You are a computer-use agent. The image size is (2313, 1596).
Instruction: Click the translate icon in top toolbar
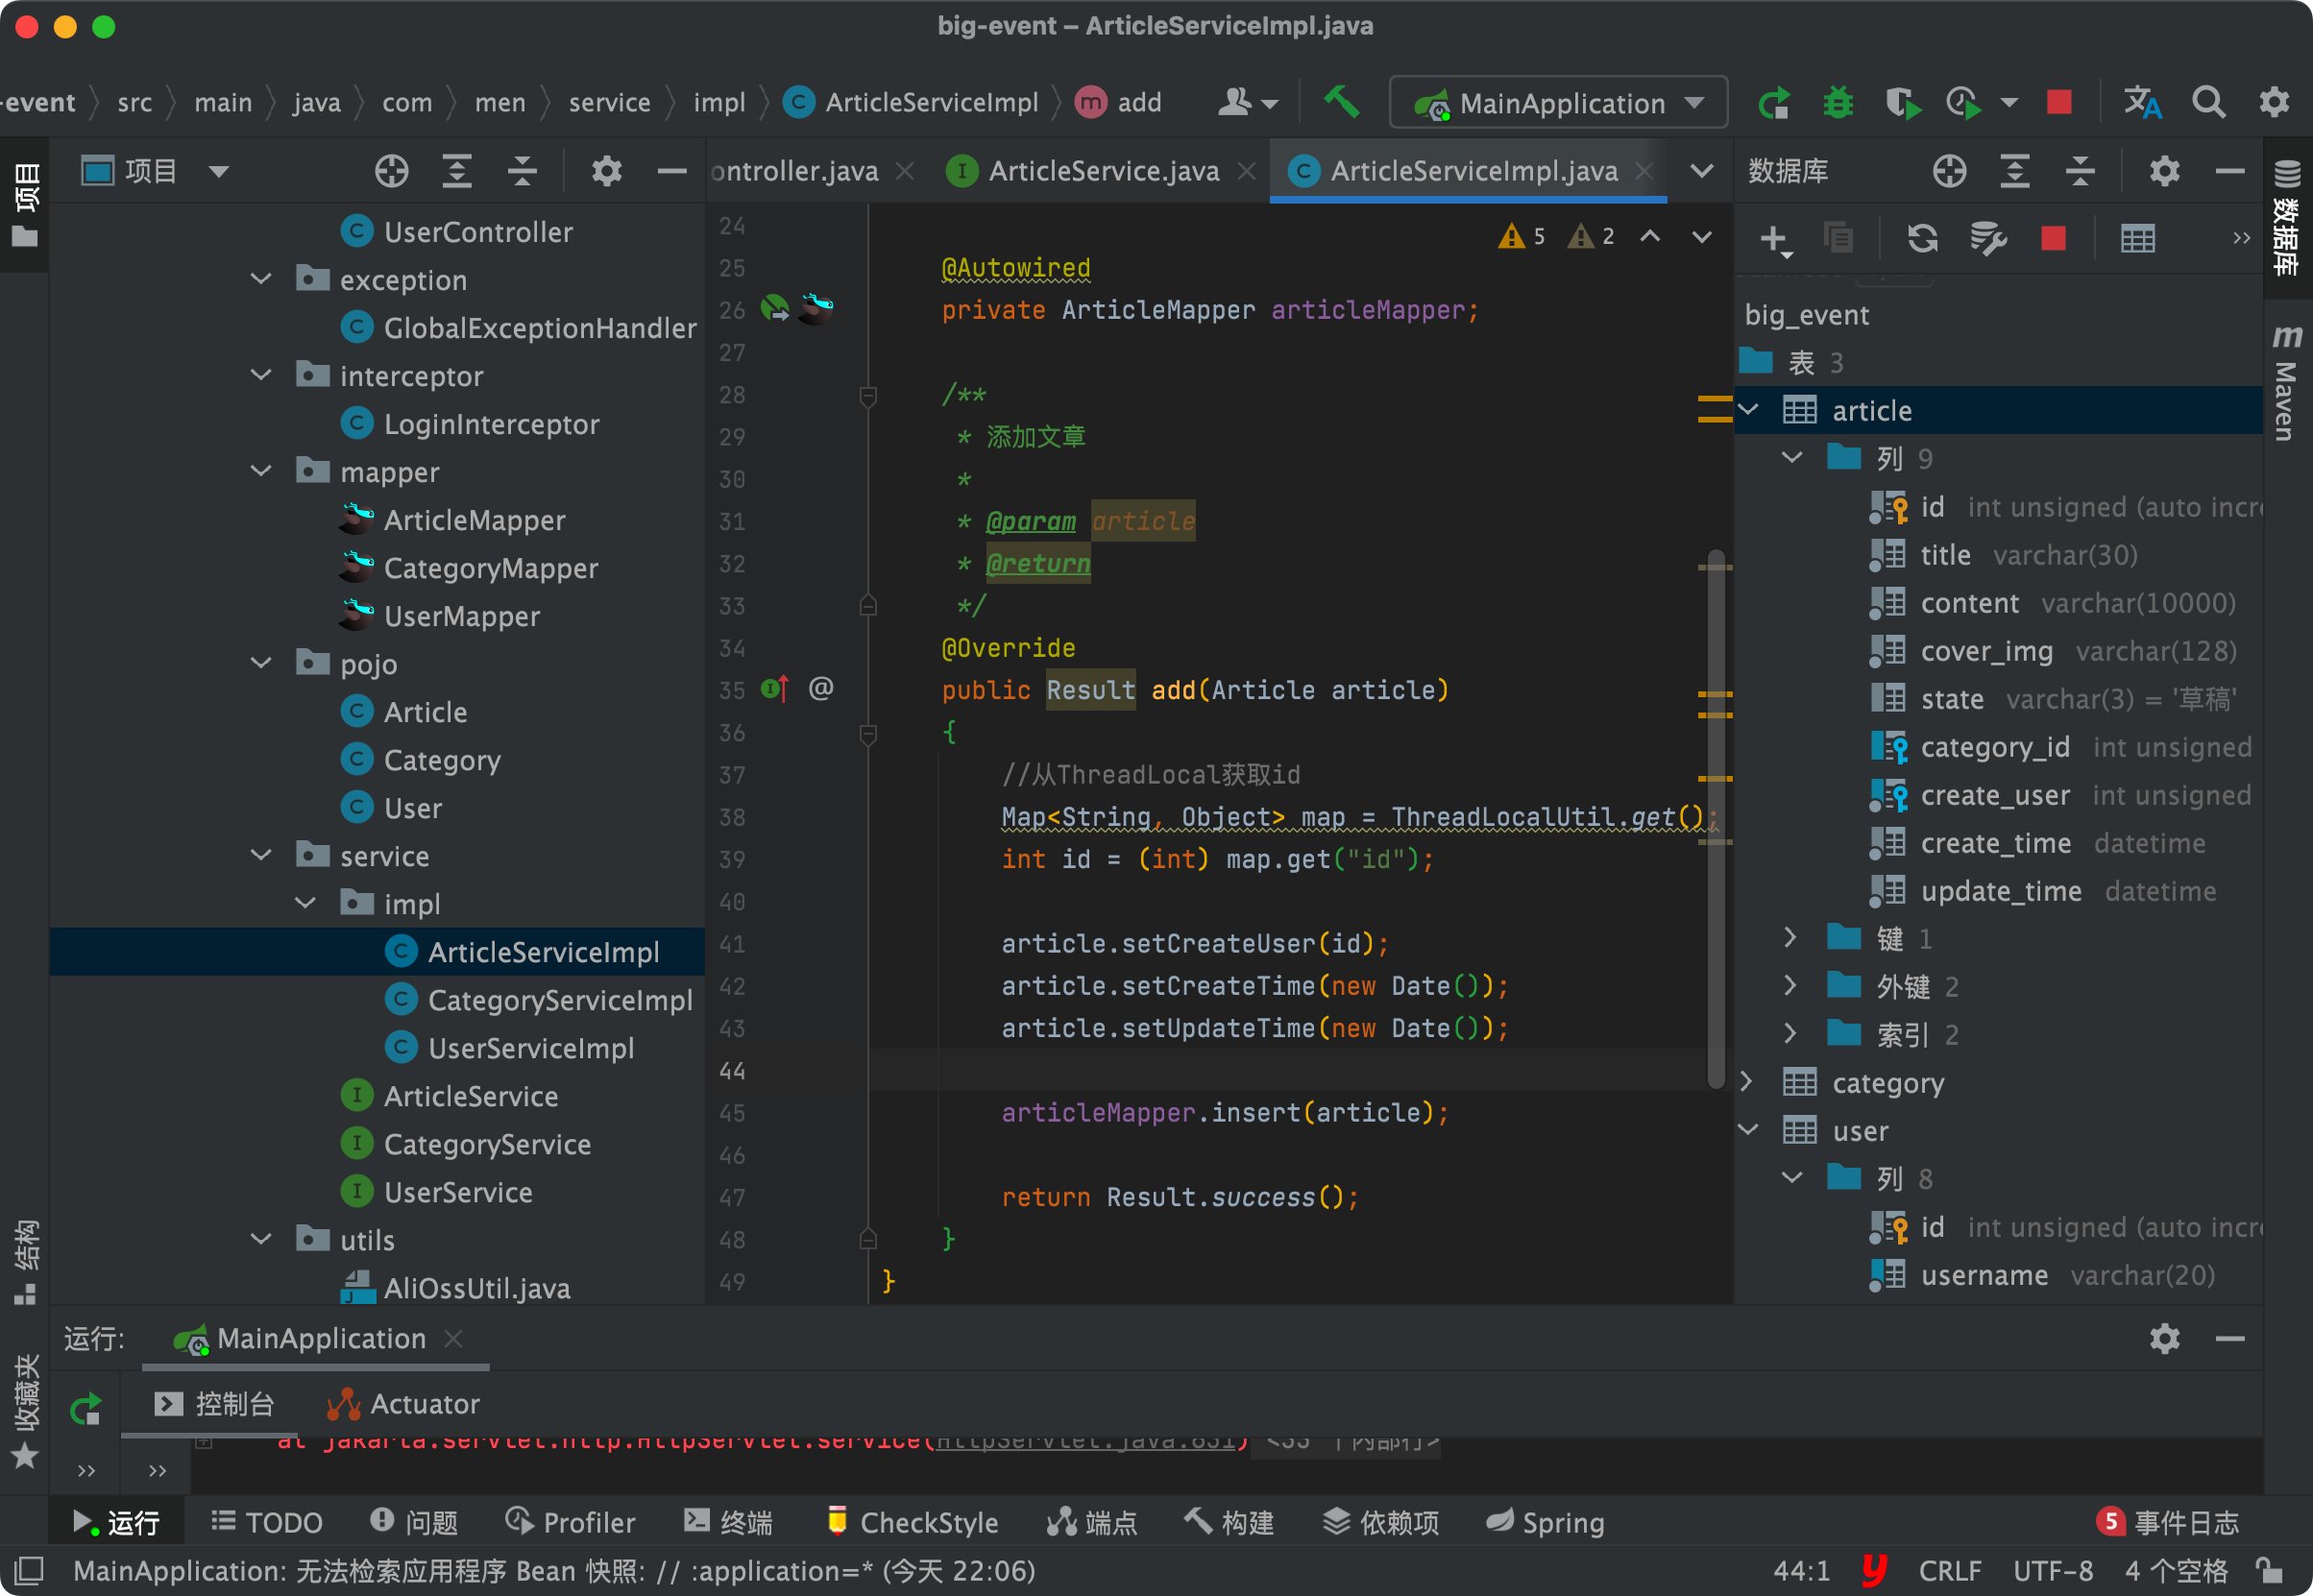coord(2142,102)
